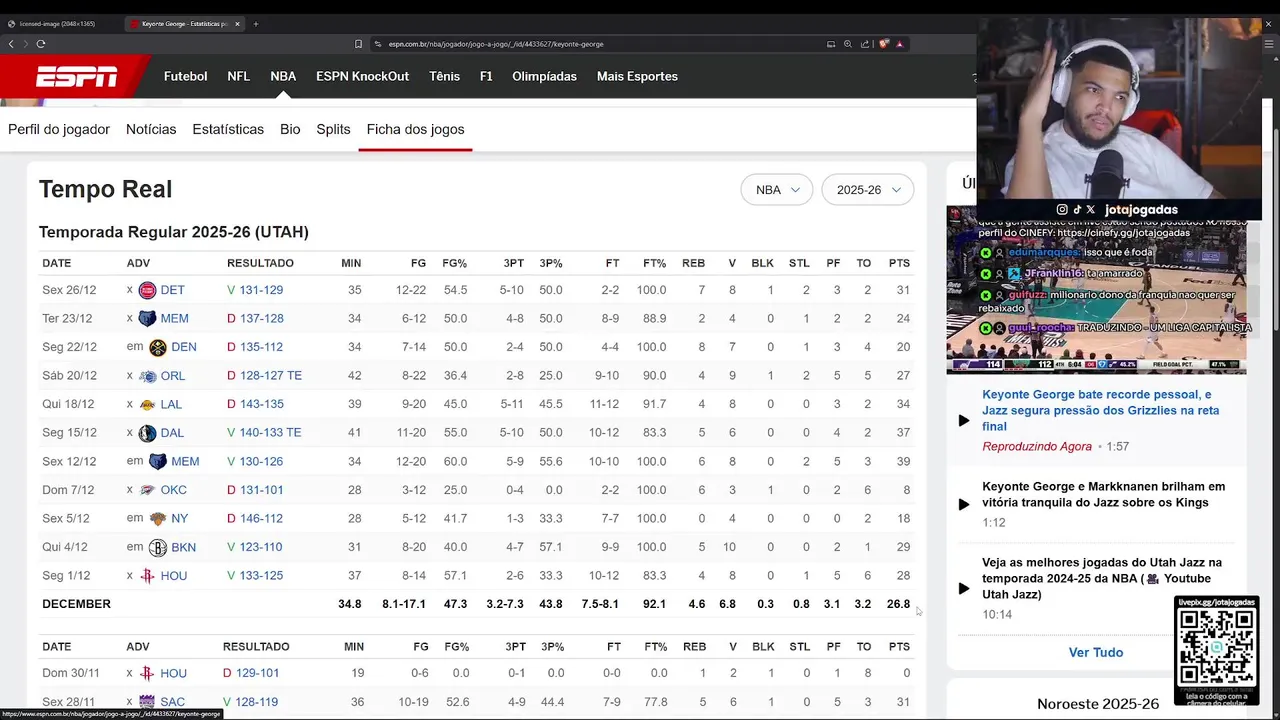Open game result 146-112
1280x720 pixels.
260,518
